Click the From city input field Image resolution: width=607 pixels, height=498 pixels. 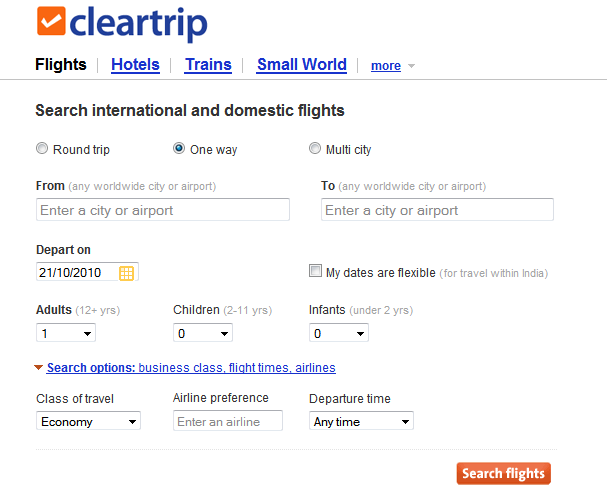pyautogui.click(x=163, y=210)
